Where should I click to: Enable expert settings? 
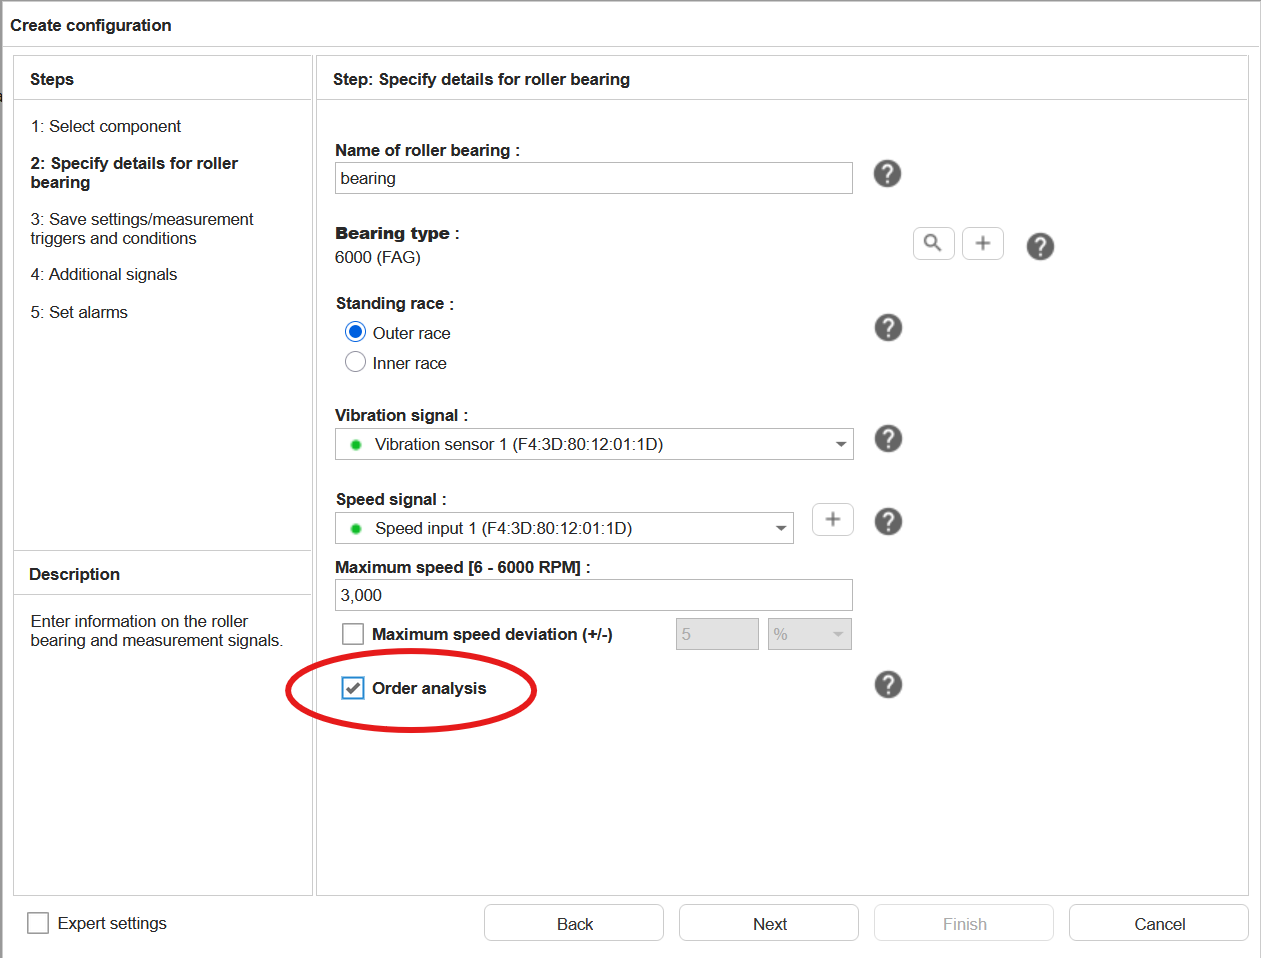[37, 922]
